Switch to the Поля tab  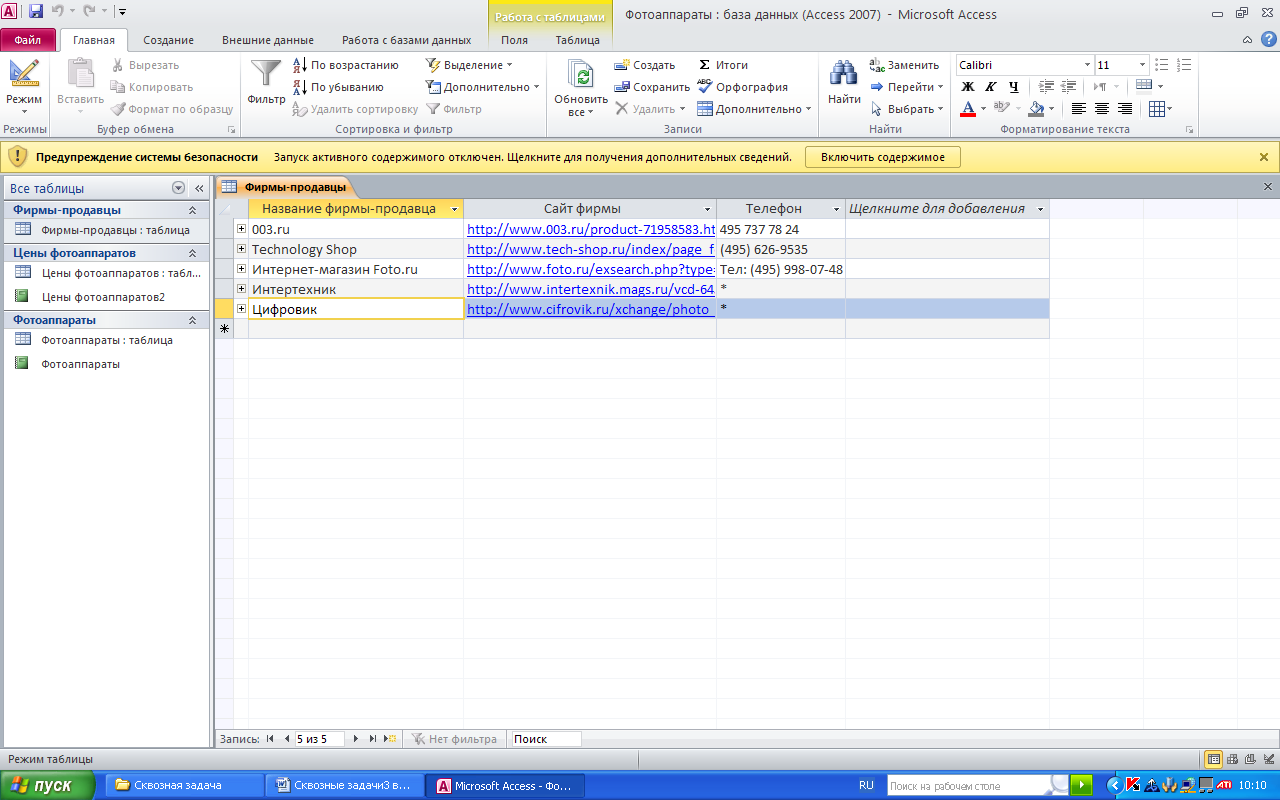coord(514,40)
